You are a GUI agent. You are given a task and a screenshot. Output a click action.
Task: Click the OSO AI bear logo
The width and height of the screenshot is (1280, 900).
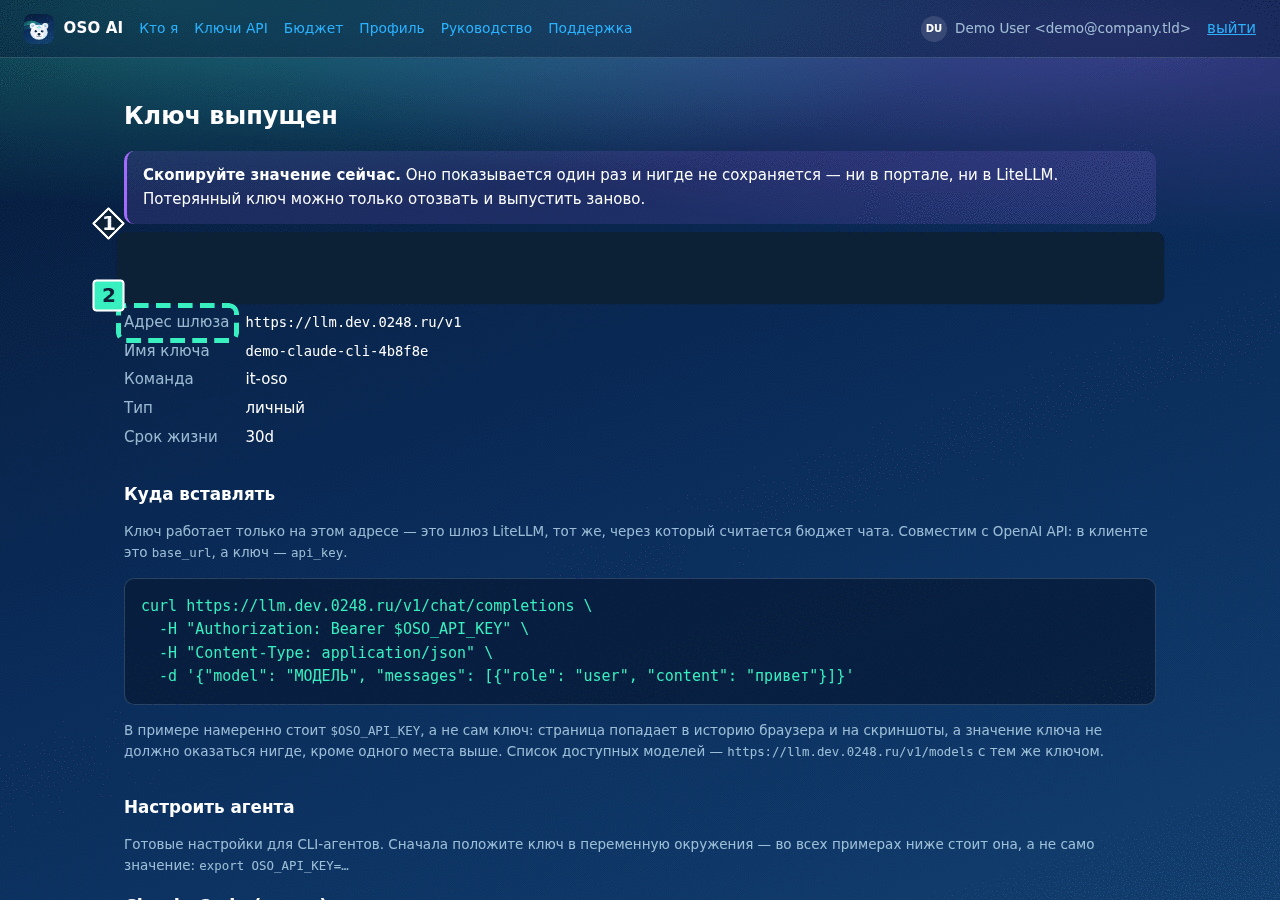click(x=38, y=29)
